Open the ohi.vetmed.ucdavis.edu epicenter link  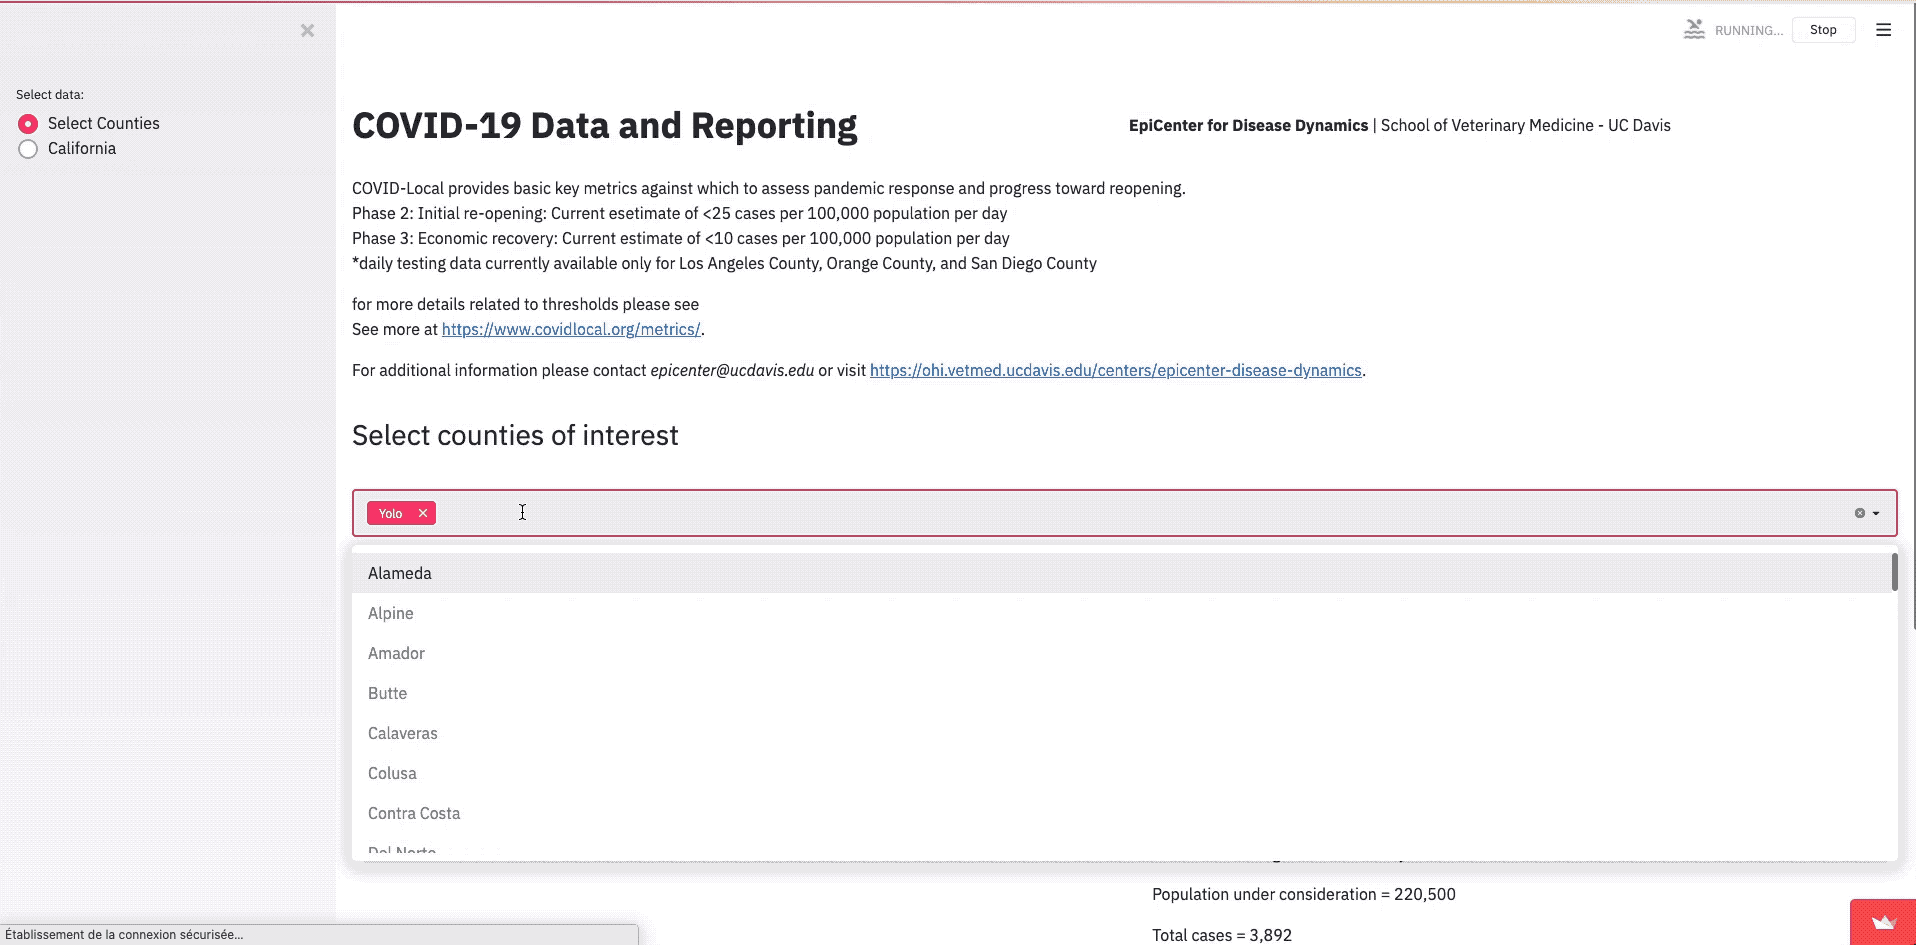click(1116, 370)
